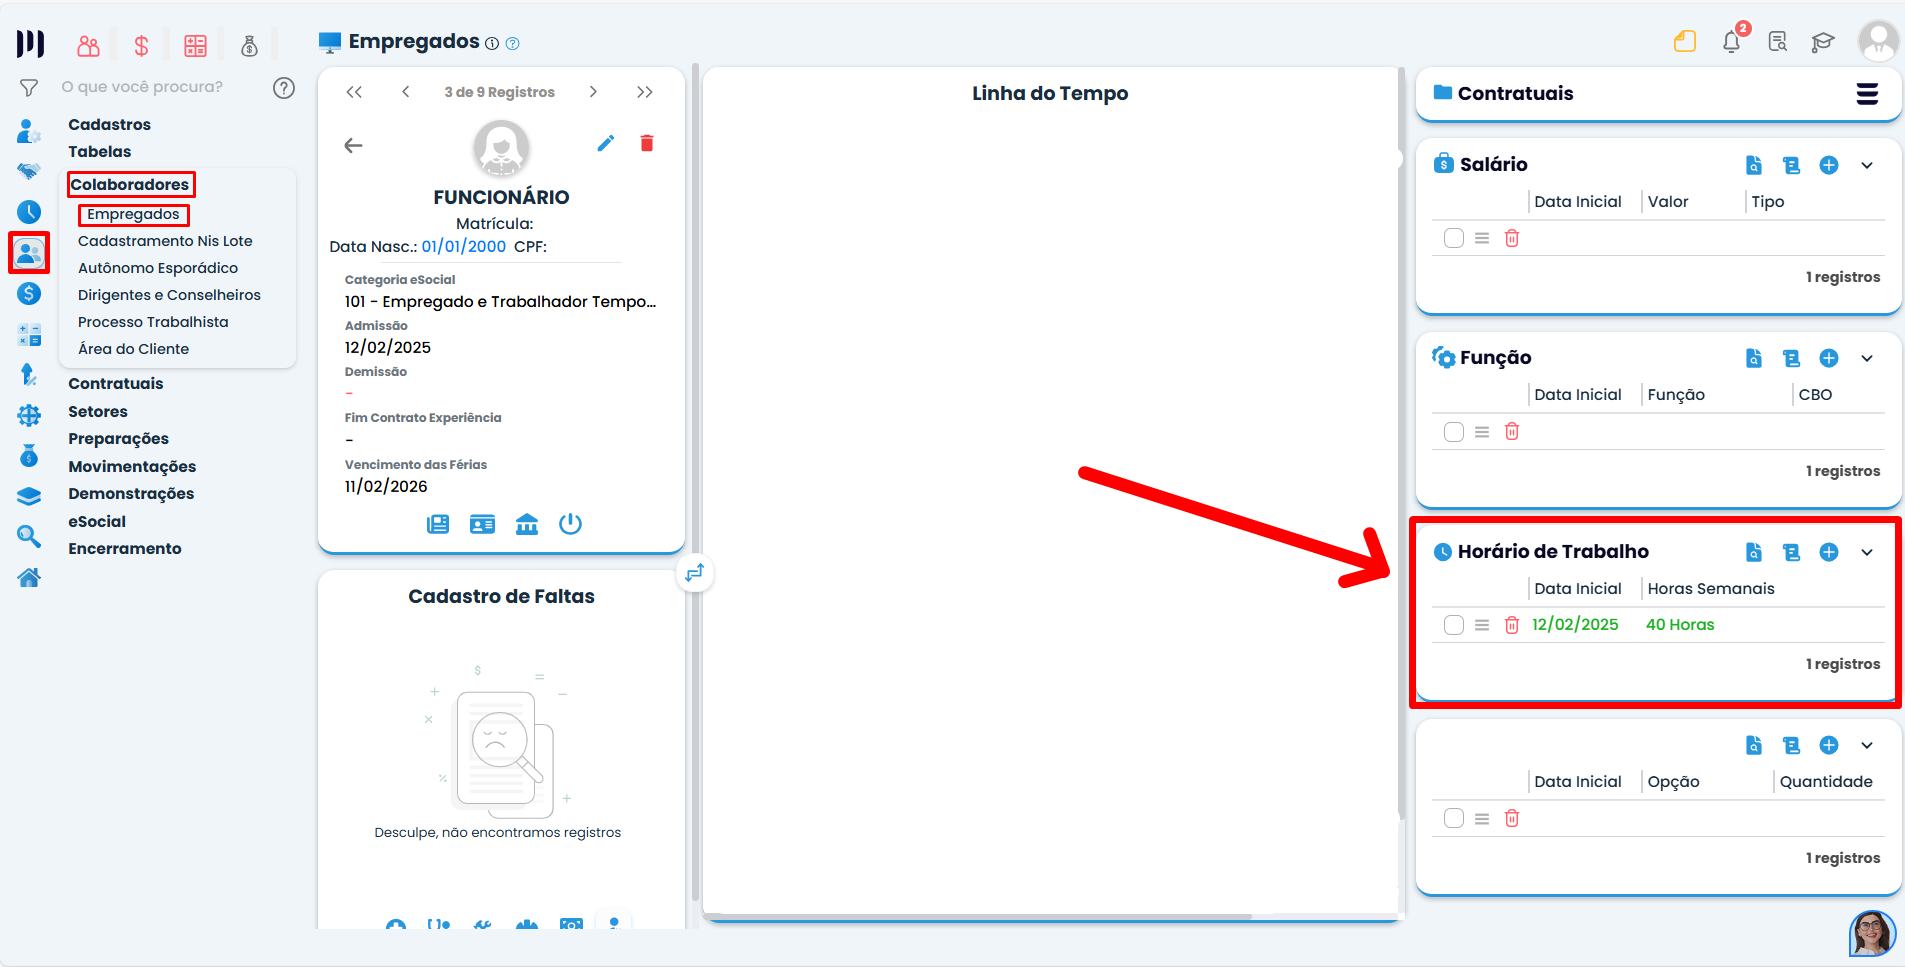Click the bank building icon under the employee details
Image resolution: width=1905 pixels, height=967 pixels.
(x=527, y=524)
